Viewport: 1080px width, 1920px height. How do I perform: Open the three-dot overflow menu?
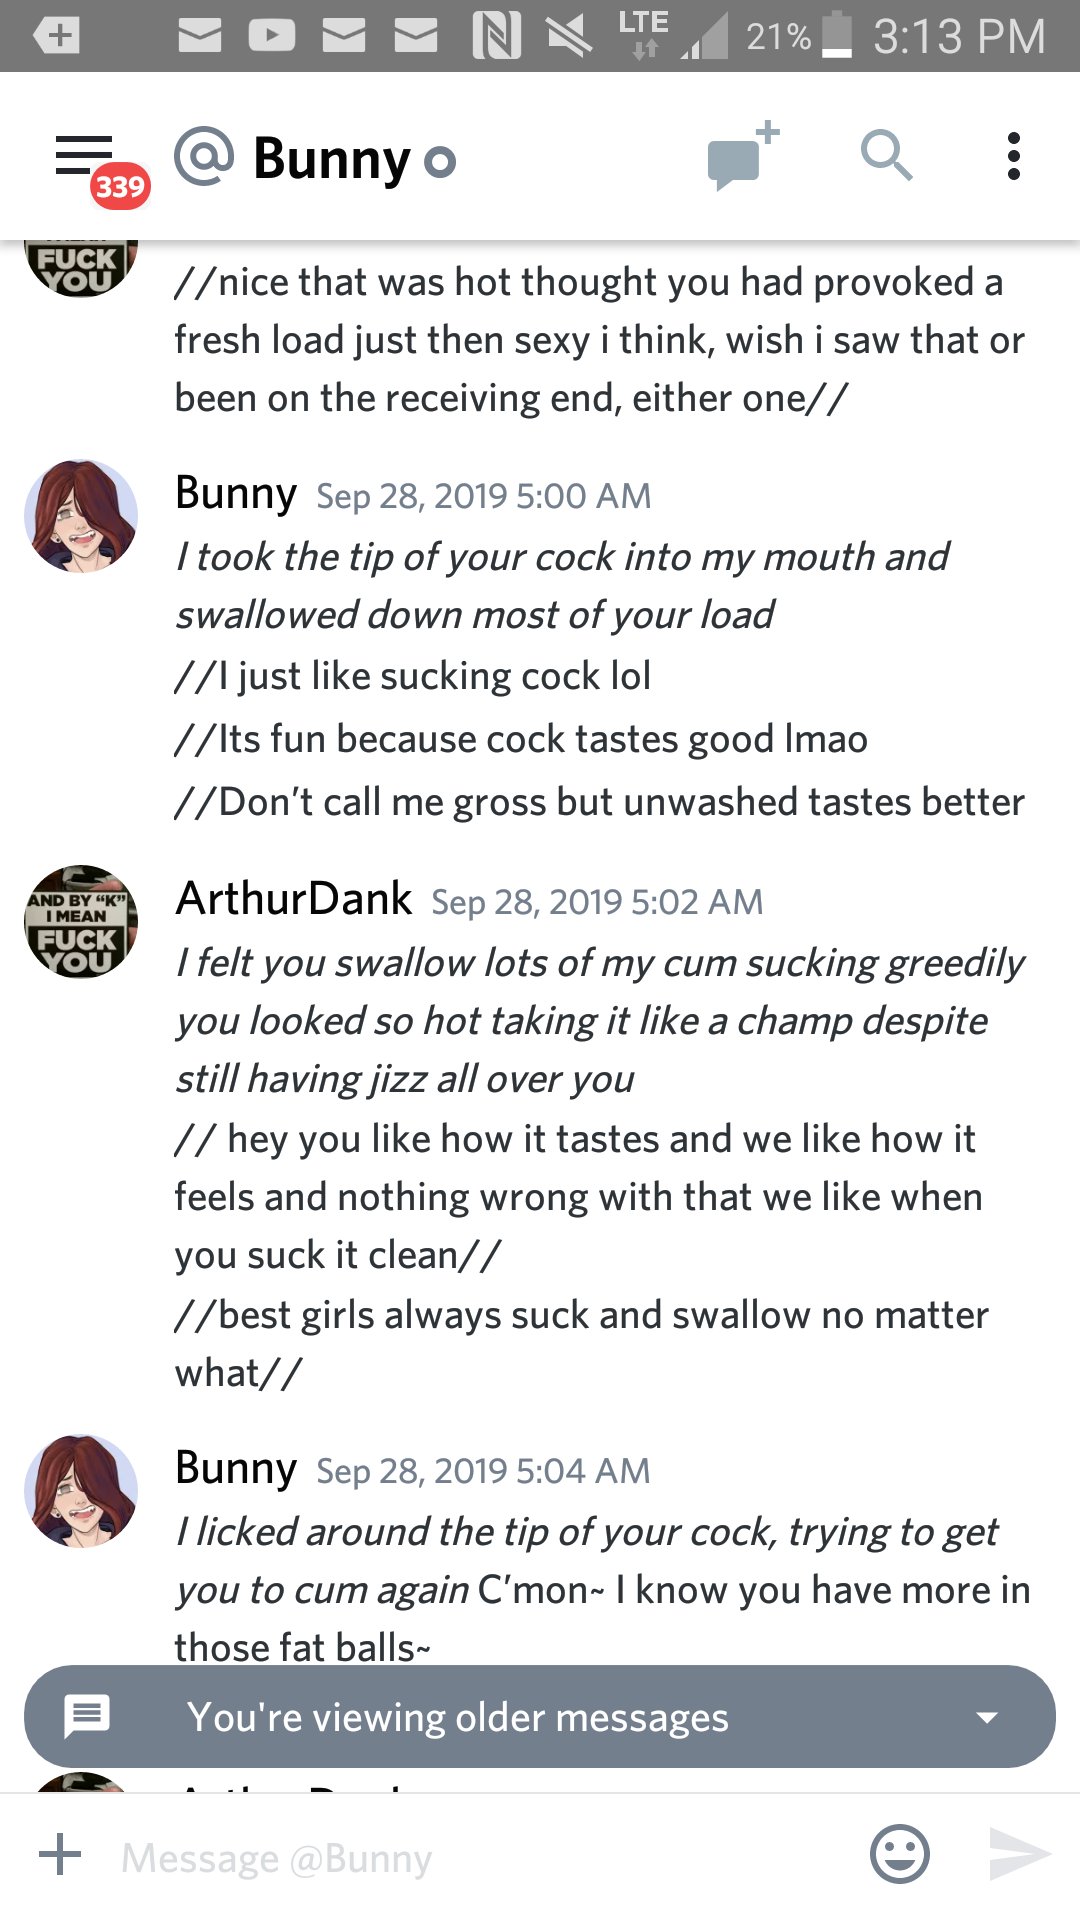1014,156
